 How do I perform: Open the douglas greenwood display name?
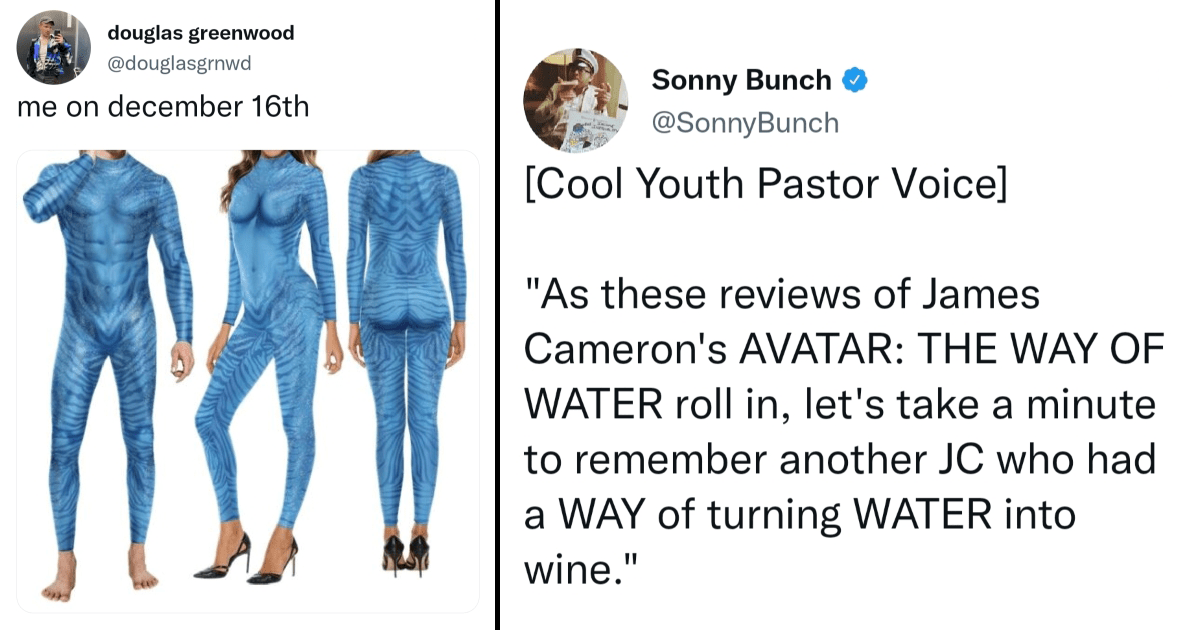200,33
